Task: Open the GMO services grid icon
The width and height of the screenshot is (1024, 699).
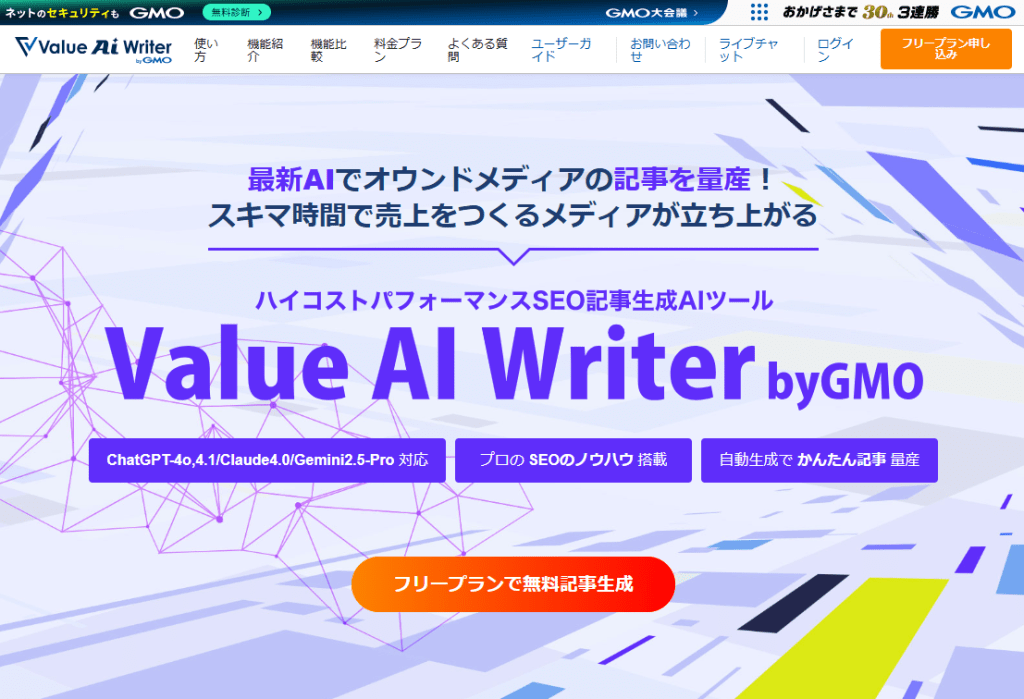Action: click(759, 12)
